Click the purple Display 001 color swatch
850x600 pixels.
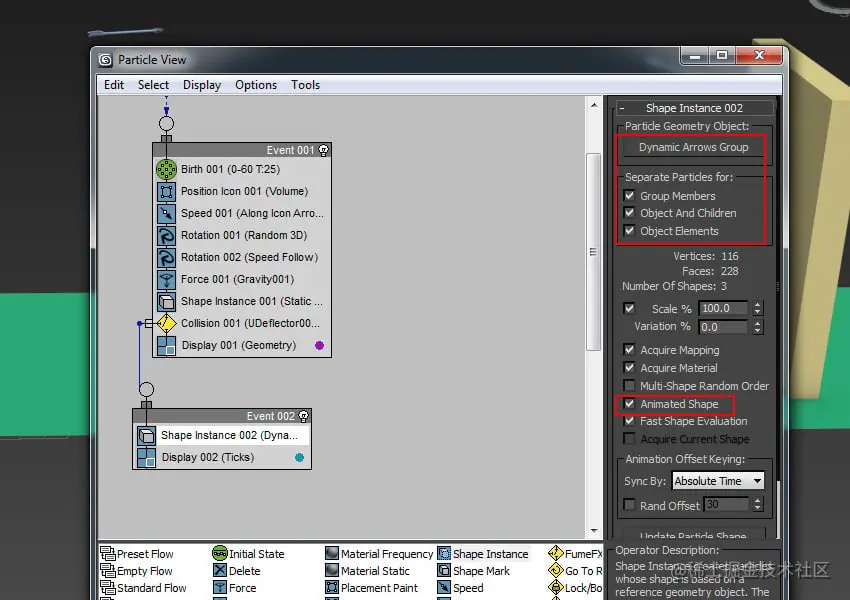coord(319,345)
